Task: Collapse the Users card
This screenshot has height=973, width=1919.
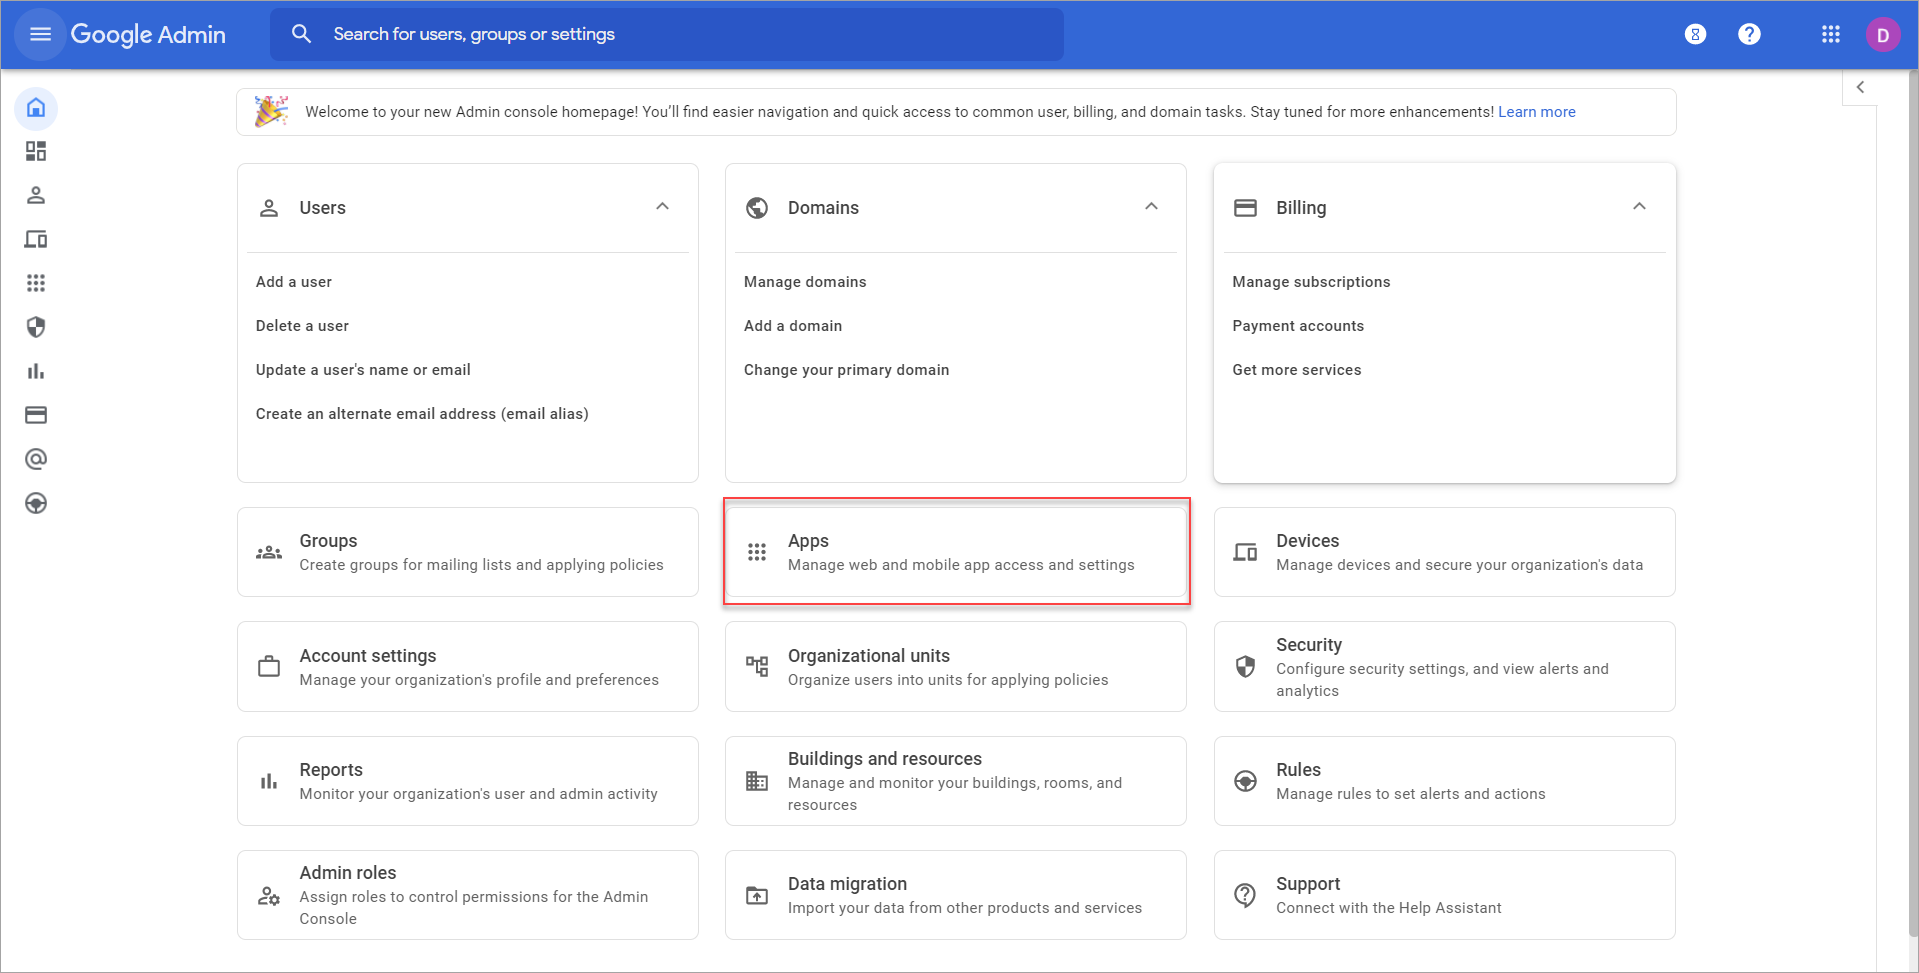Action: [662, 207]
